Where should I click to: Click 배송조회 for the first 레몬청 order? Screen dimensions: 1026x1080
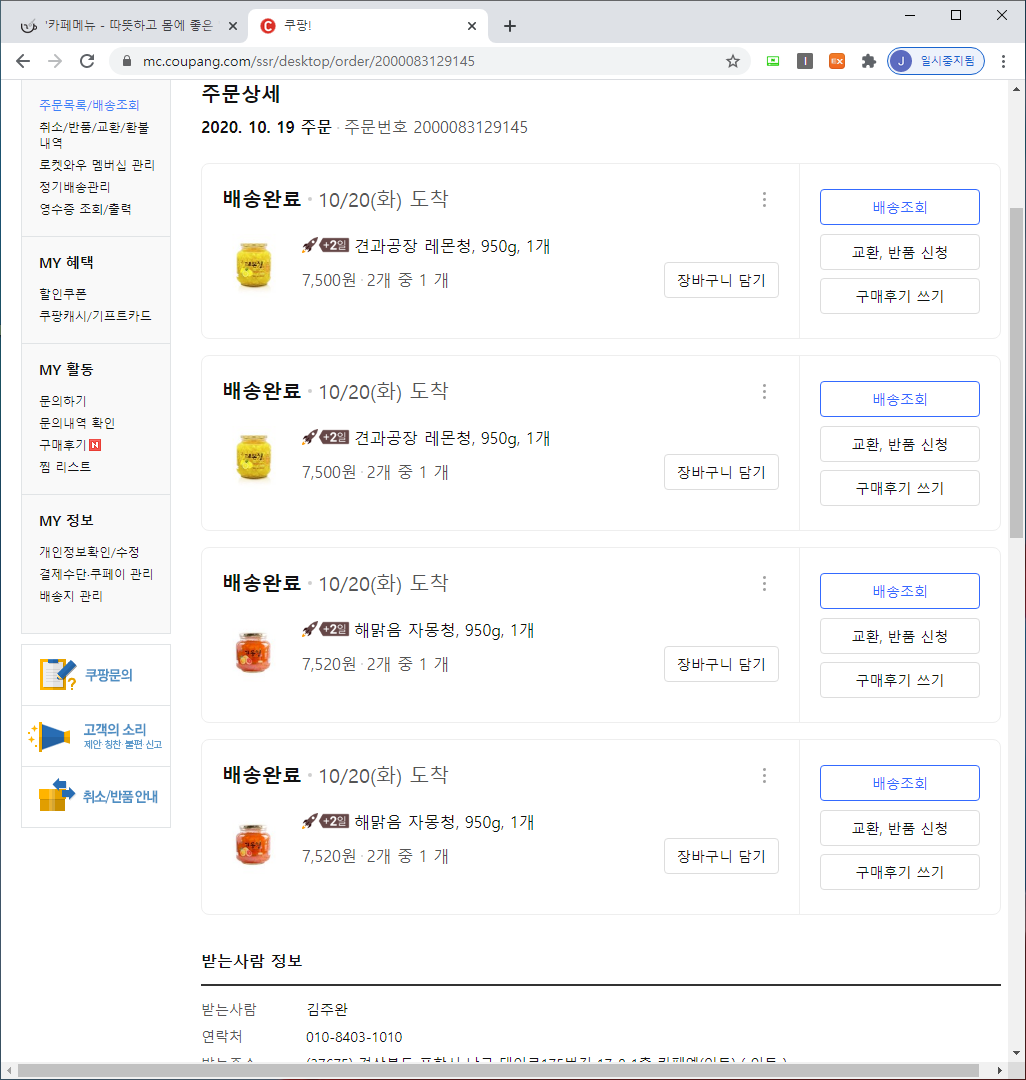(x=899, y=207)
